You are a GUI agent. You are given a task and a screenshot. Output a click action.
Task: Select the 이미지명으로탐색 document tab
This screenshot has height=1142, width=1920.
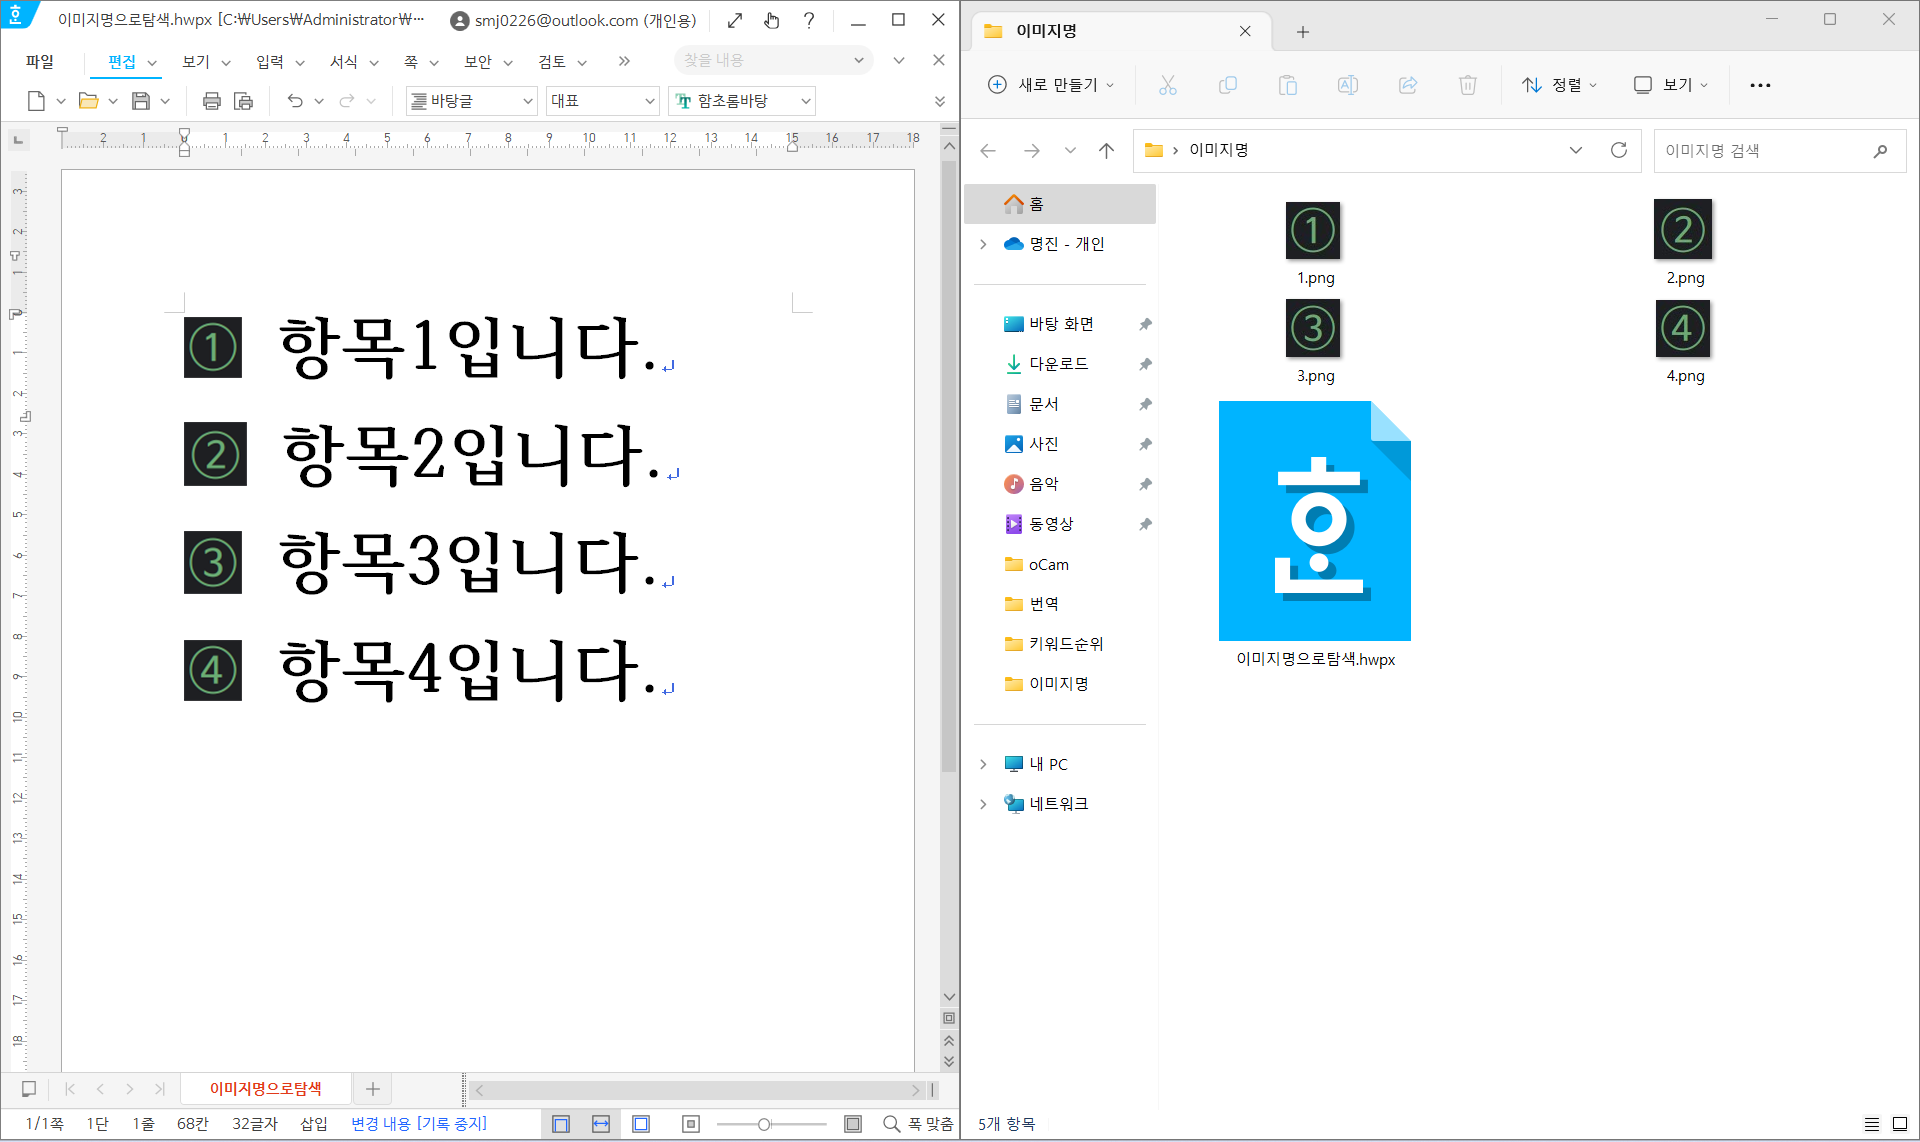pyautogui.click(x=266, y=1089)
